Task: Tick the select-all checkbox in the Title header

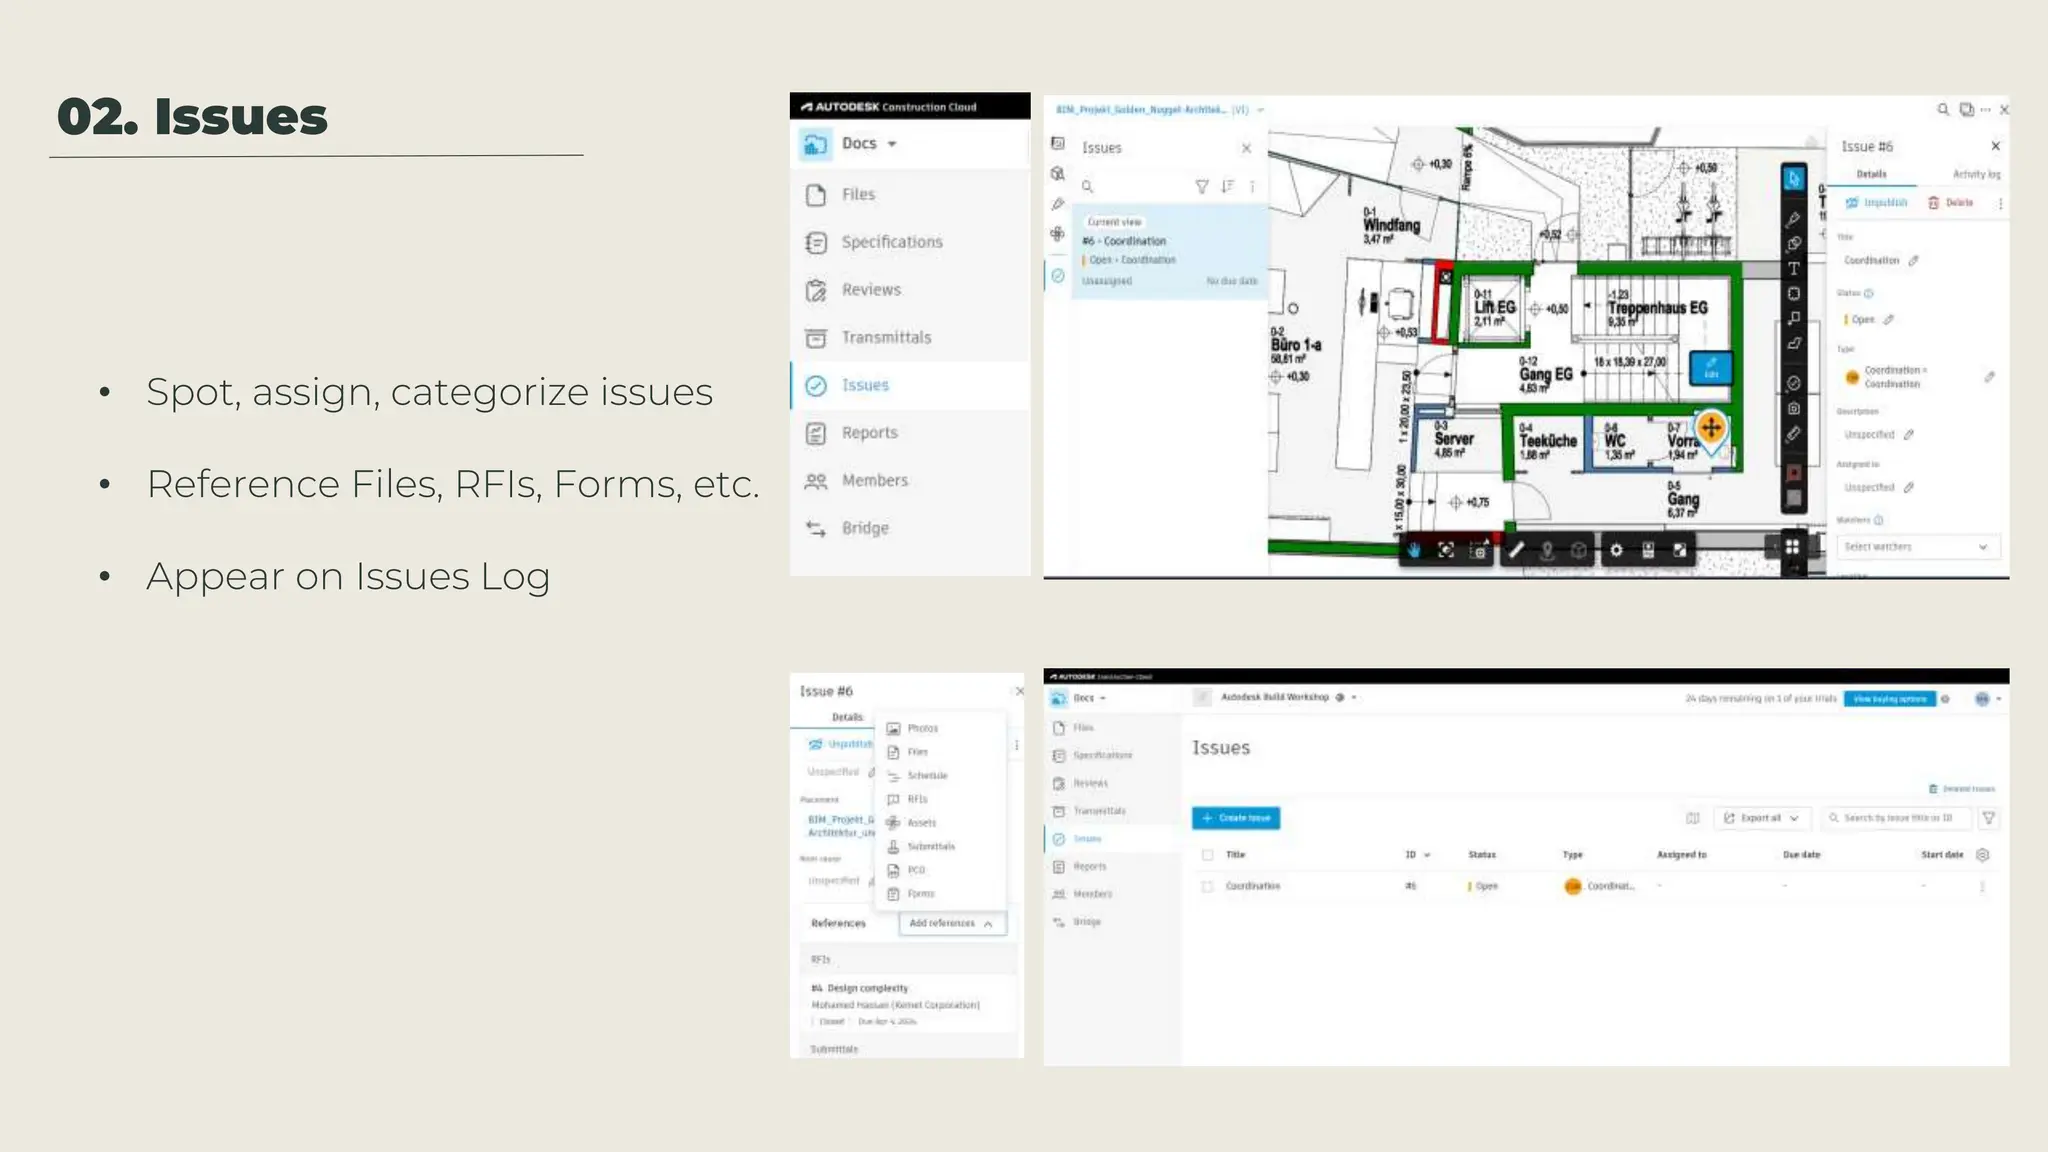Action: click(1207, 856)
